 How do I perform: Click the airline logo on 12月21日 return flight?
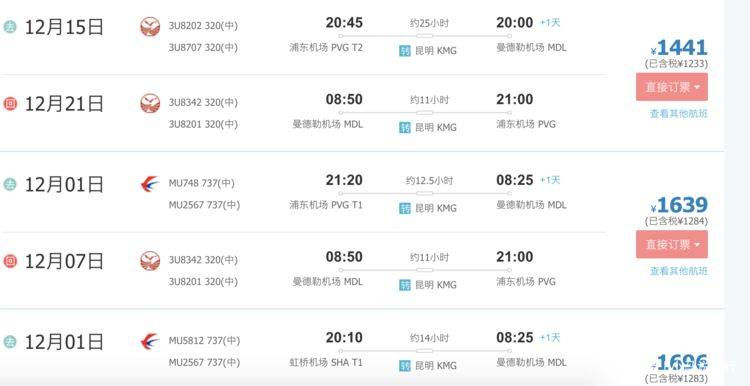150,103
